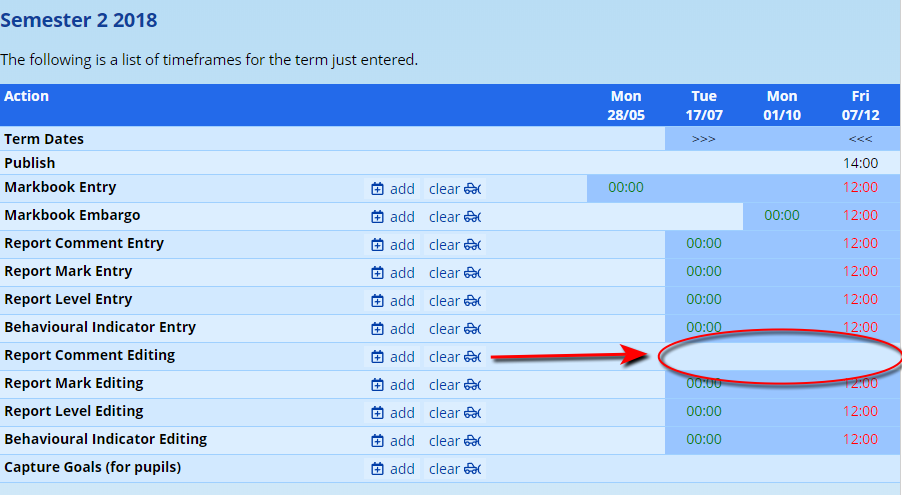Click clear icon for Report Level Entry
Screen dimensions: 902x495
pyautogui.click(x=473, y=301)
